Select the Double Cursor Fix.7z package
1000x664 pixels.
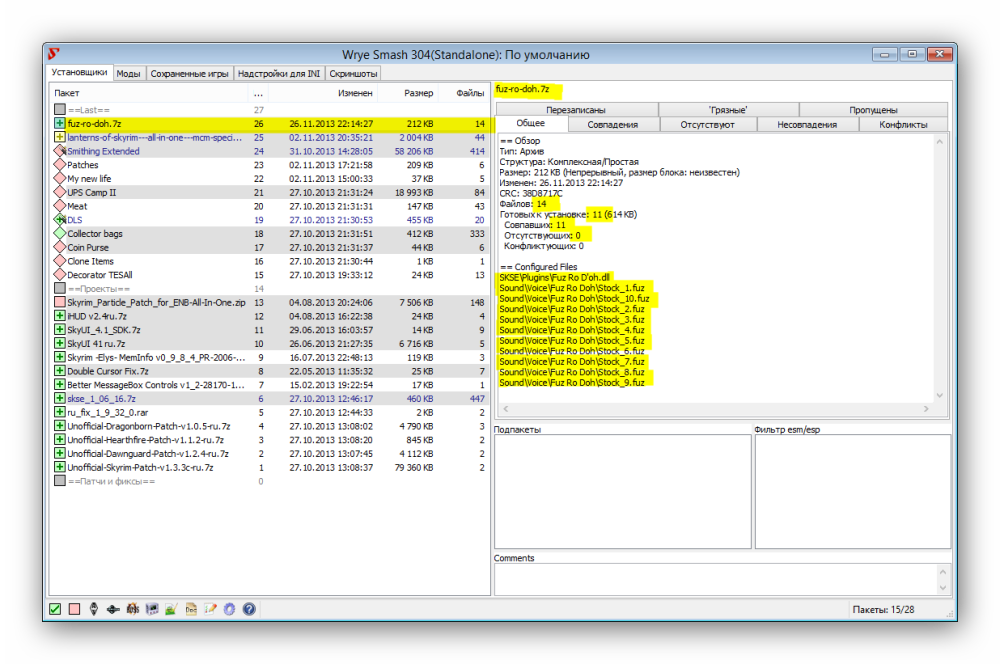pyautogui.click(x=269, y=371)
